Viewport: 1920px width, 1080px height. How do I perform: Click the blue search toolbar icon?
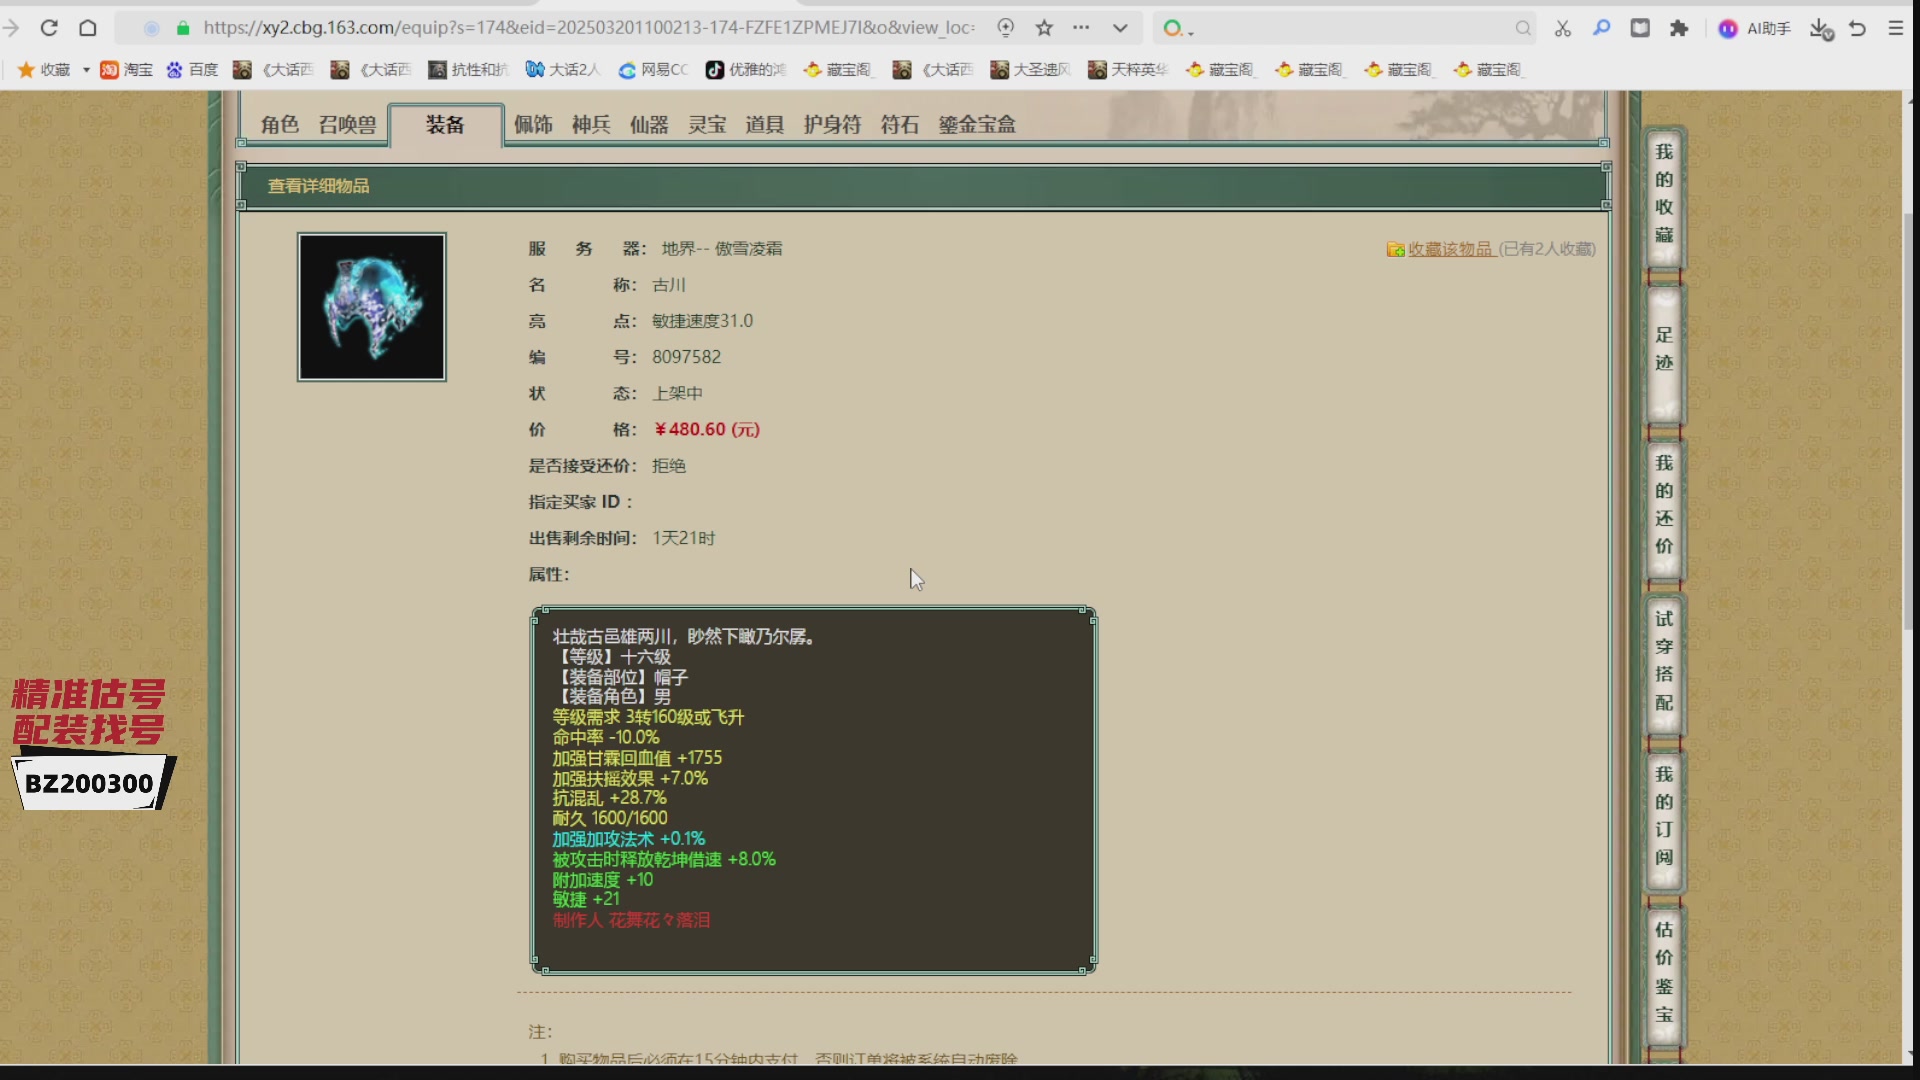1601,28
